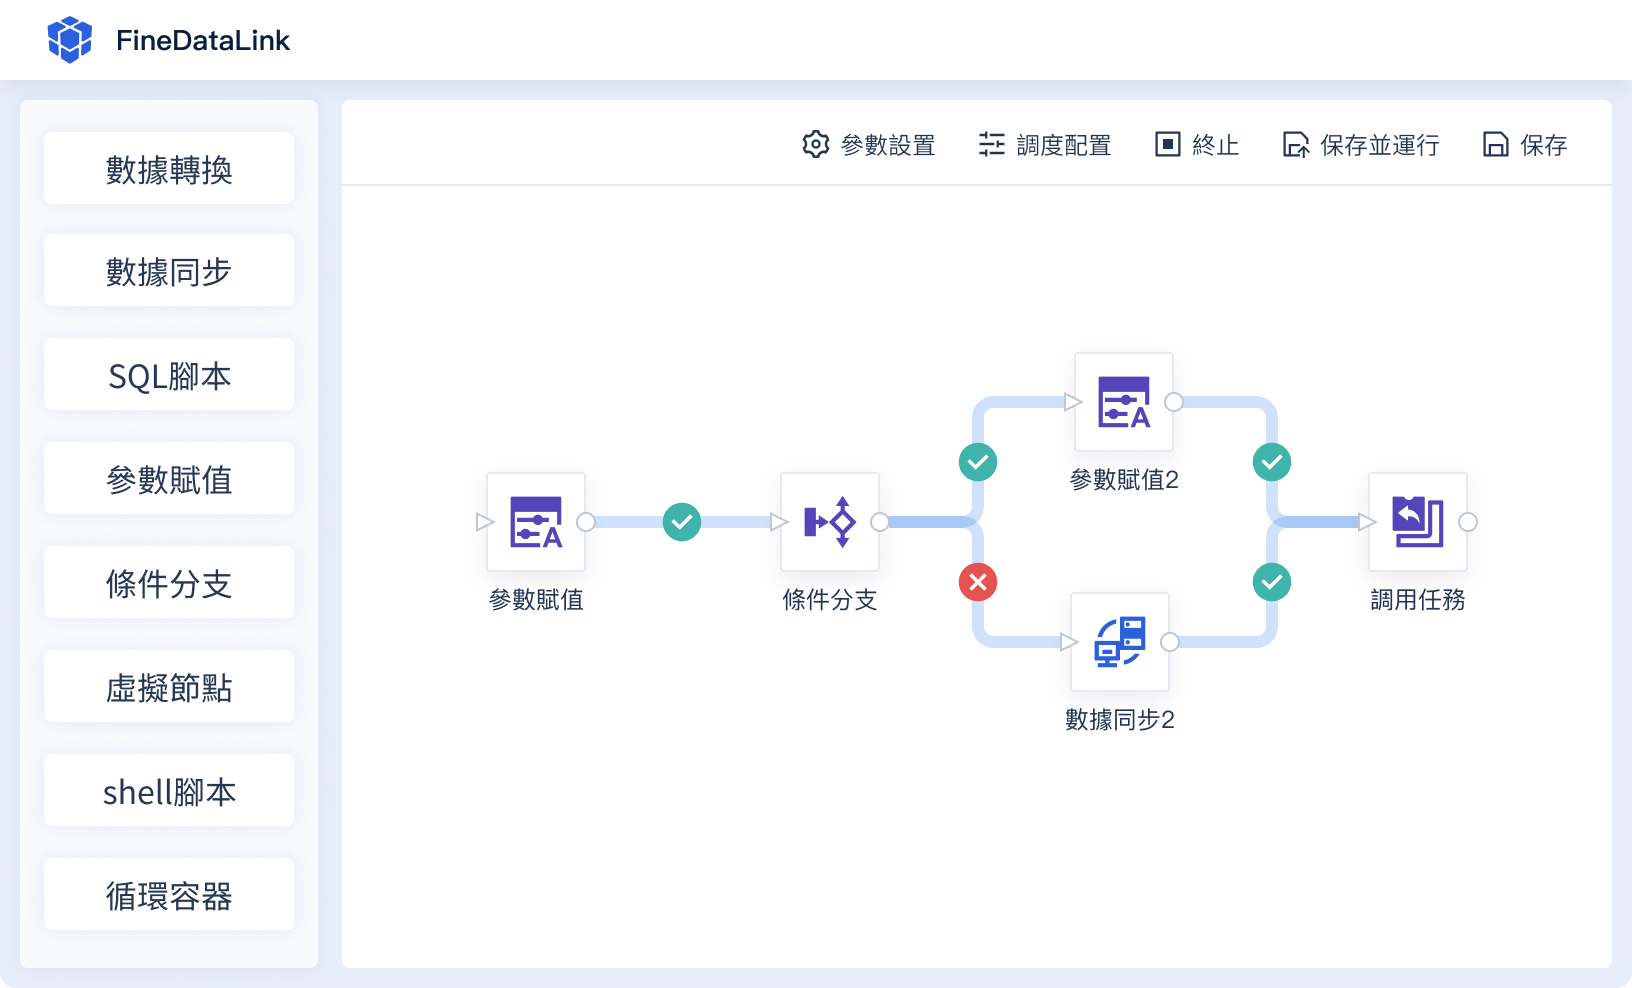
Task: Click green check between 參數賦值 and 條件分支
Action: click(682, 522)
